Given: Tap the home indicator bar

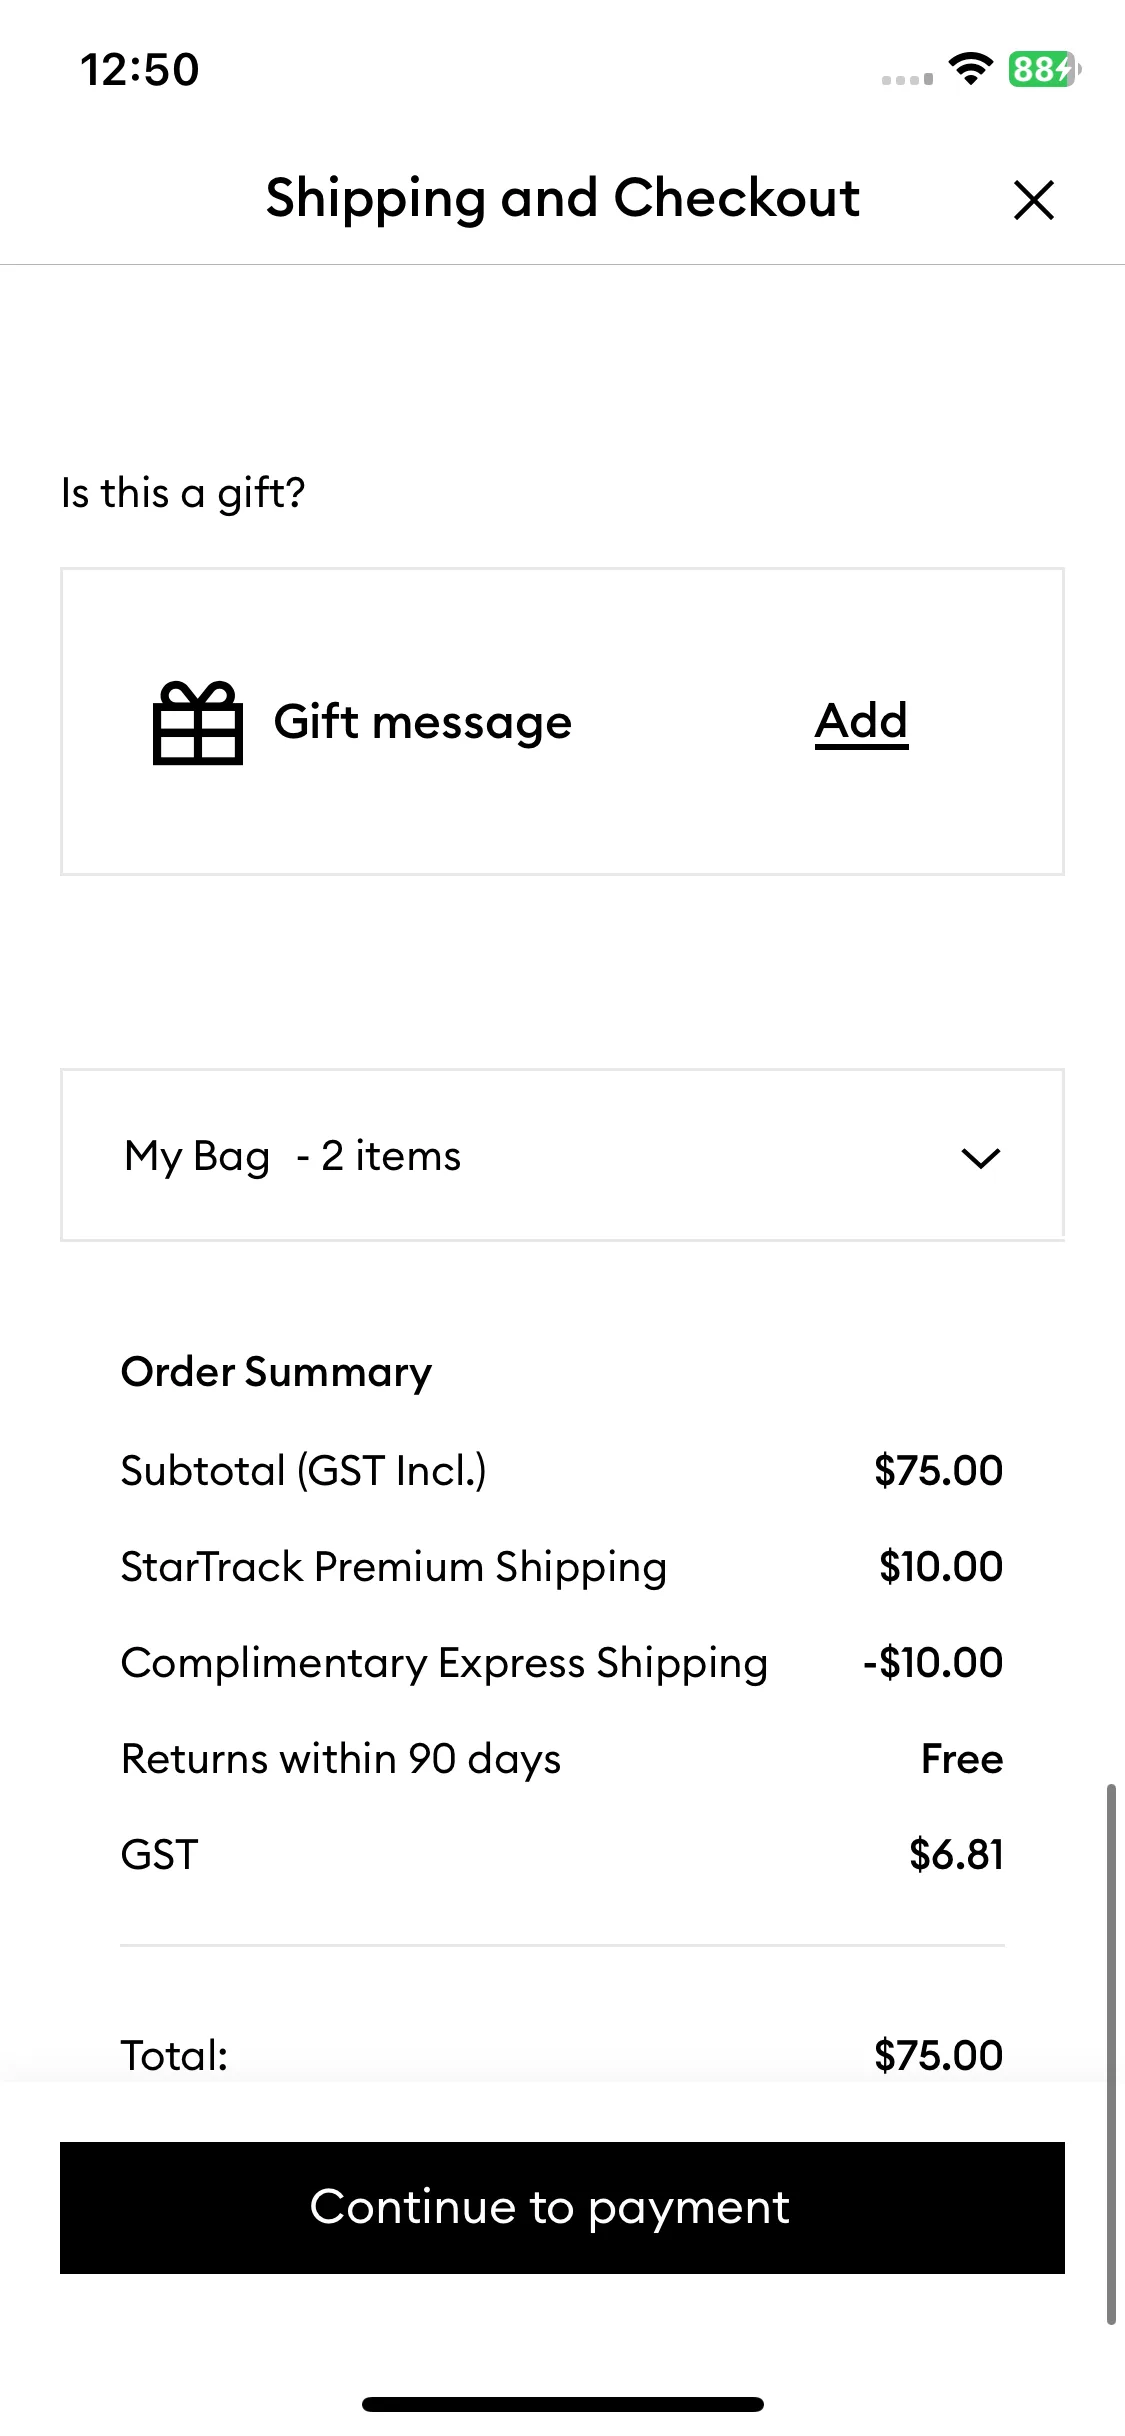Looking at the screenshot, I should point(562,2404).
